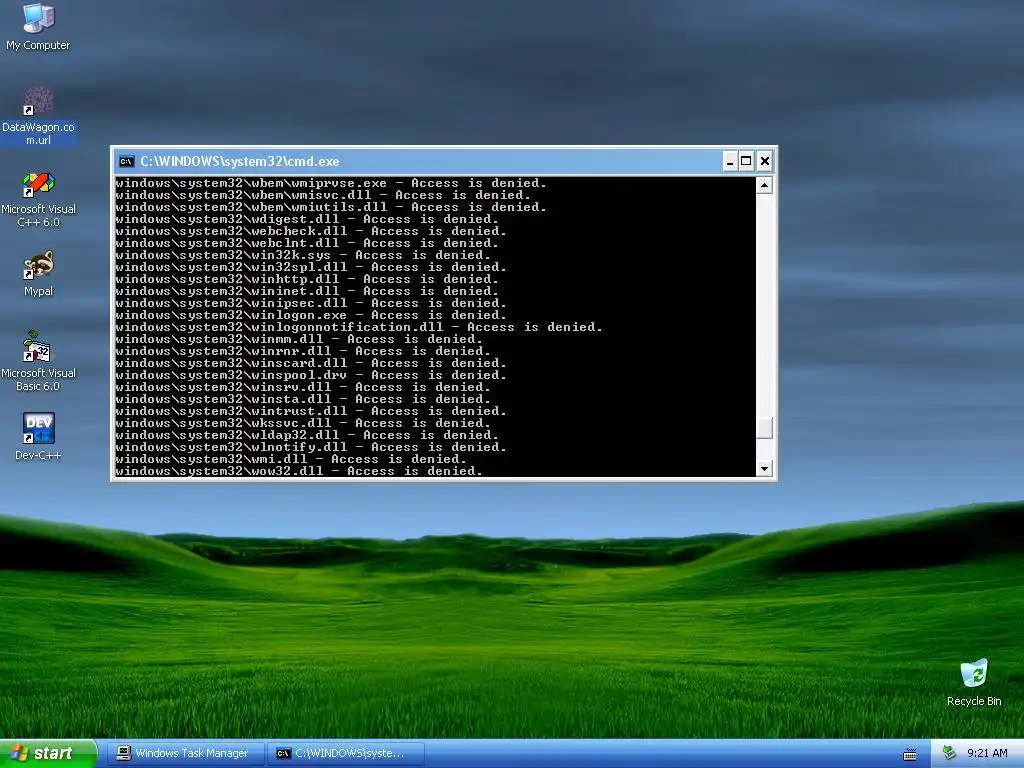Close the cmd.exe window

[765, 161]
